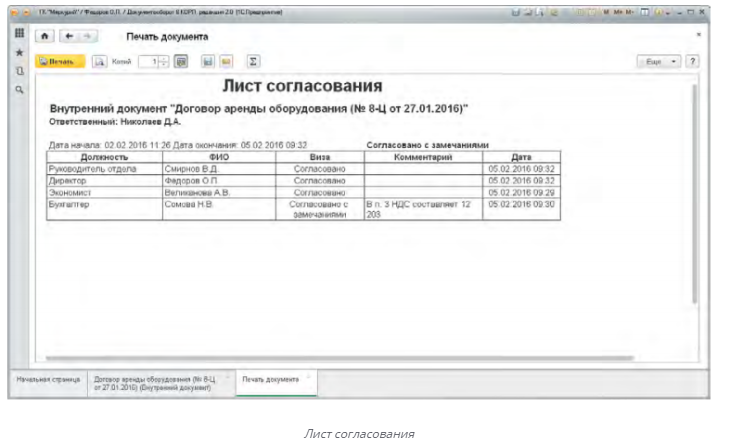Expand the Ещё dropdown menu
Image resolution: width=729 pixels, height=448 pixels.
pos(661,62)
